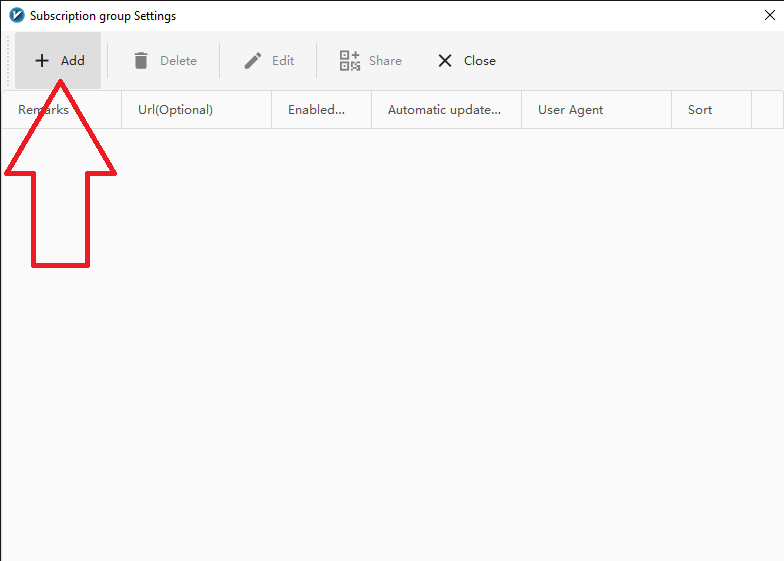
Task: Choose the Share text label in the toolbar
Action: point(385,61)
